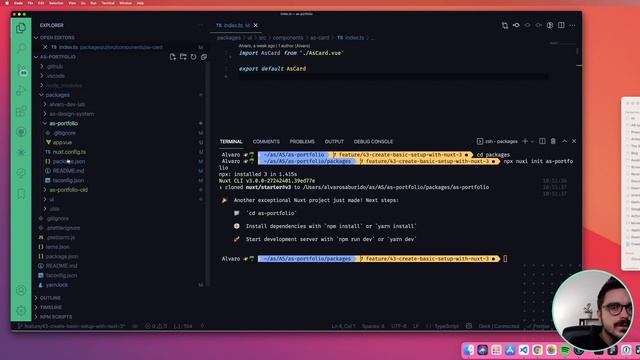Open the Manage gear in activity bar
This screenshot has height=360, width=640.
click(21, 311)
